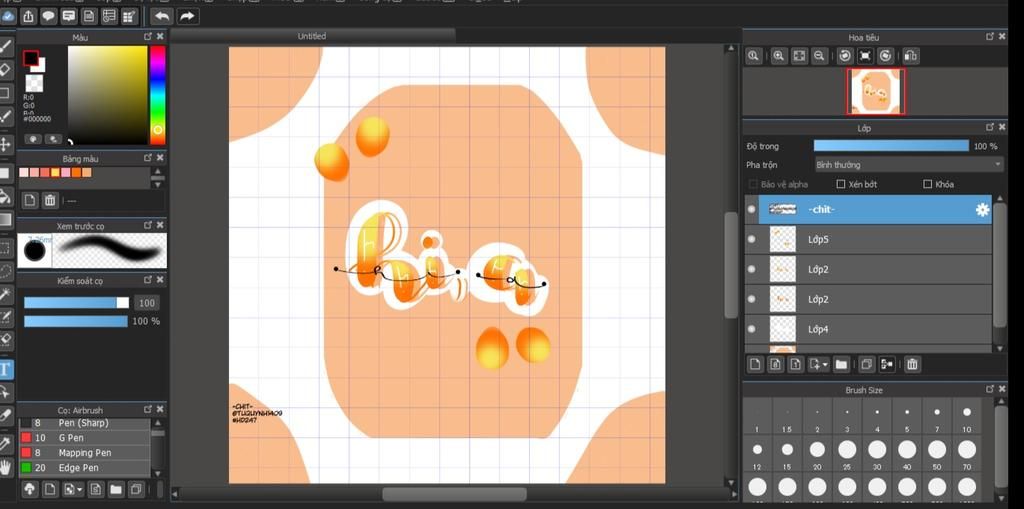Select the transparent color swatch
Viewport: 1024px width, 509px height.
click(x=34, y=83)
